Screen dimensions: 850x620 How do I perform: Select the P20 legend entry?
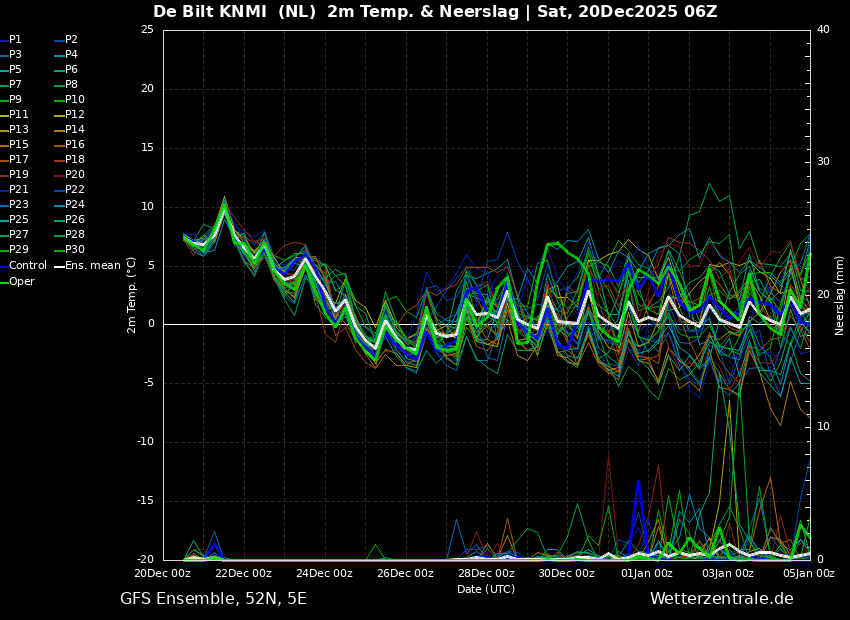(74, 175)
